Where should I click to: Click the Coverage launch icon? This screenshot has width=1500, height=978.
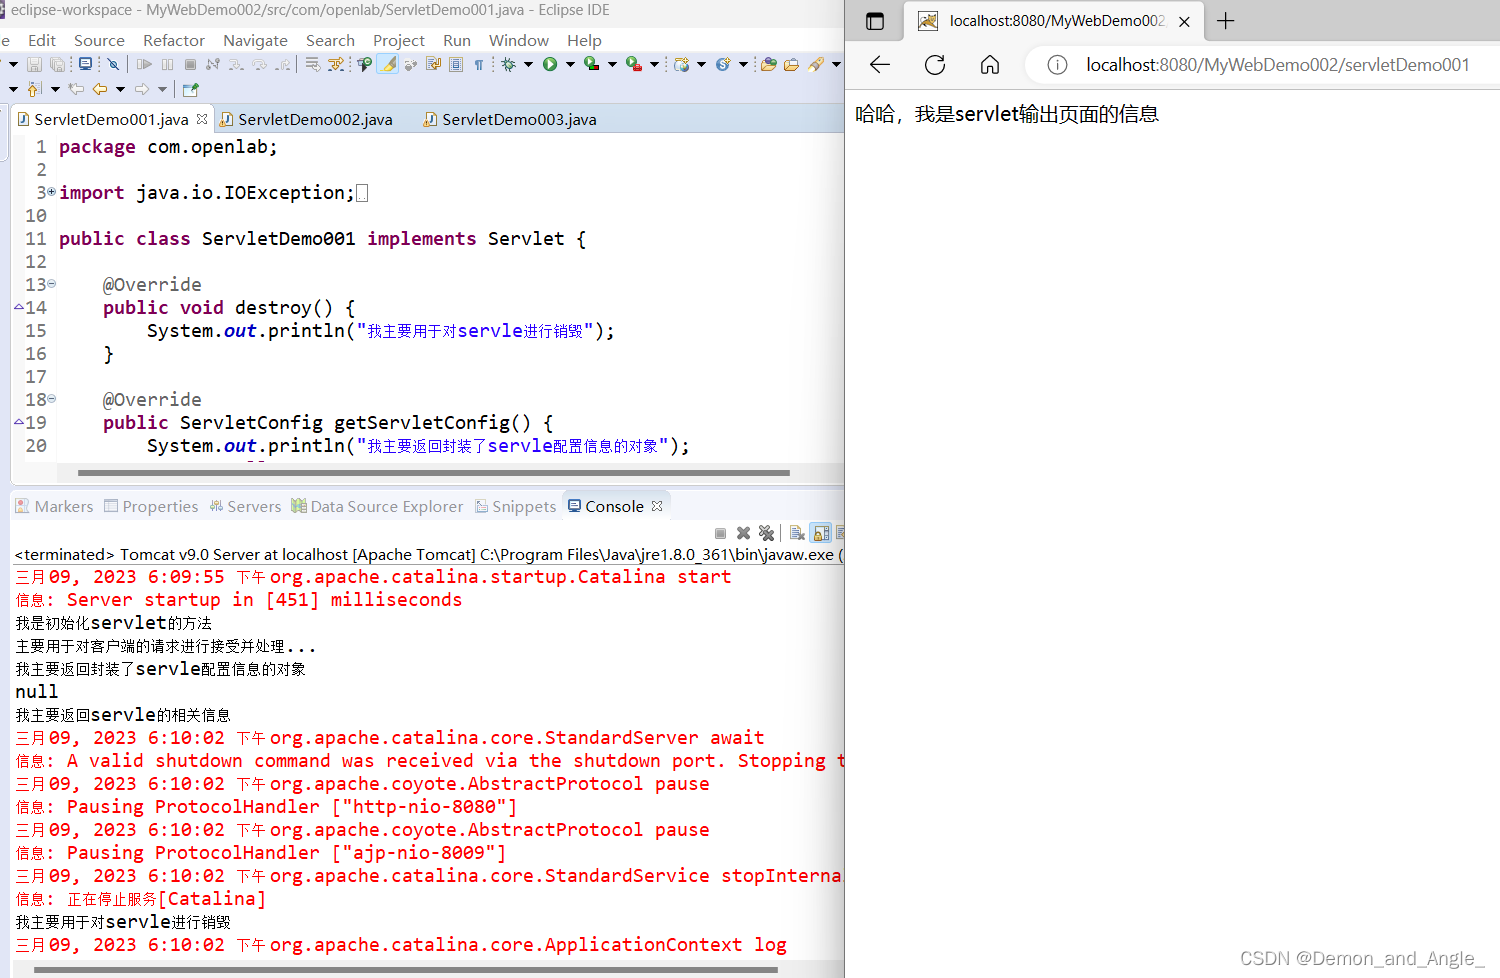tap(591, 64)
